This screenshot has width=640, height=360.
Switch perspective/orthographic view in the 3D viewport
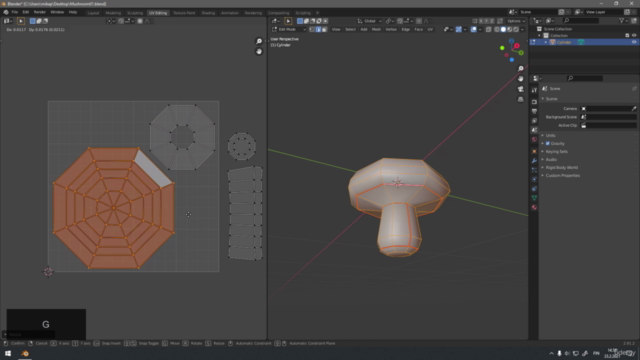520,99
